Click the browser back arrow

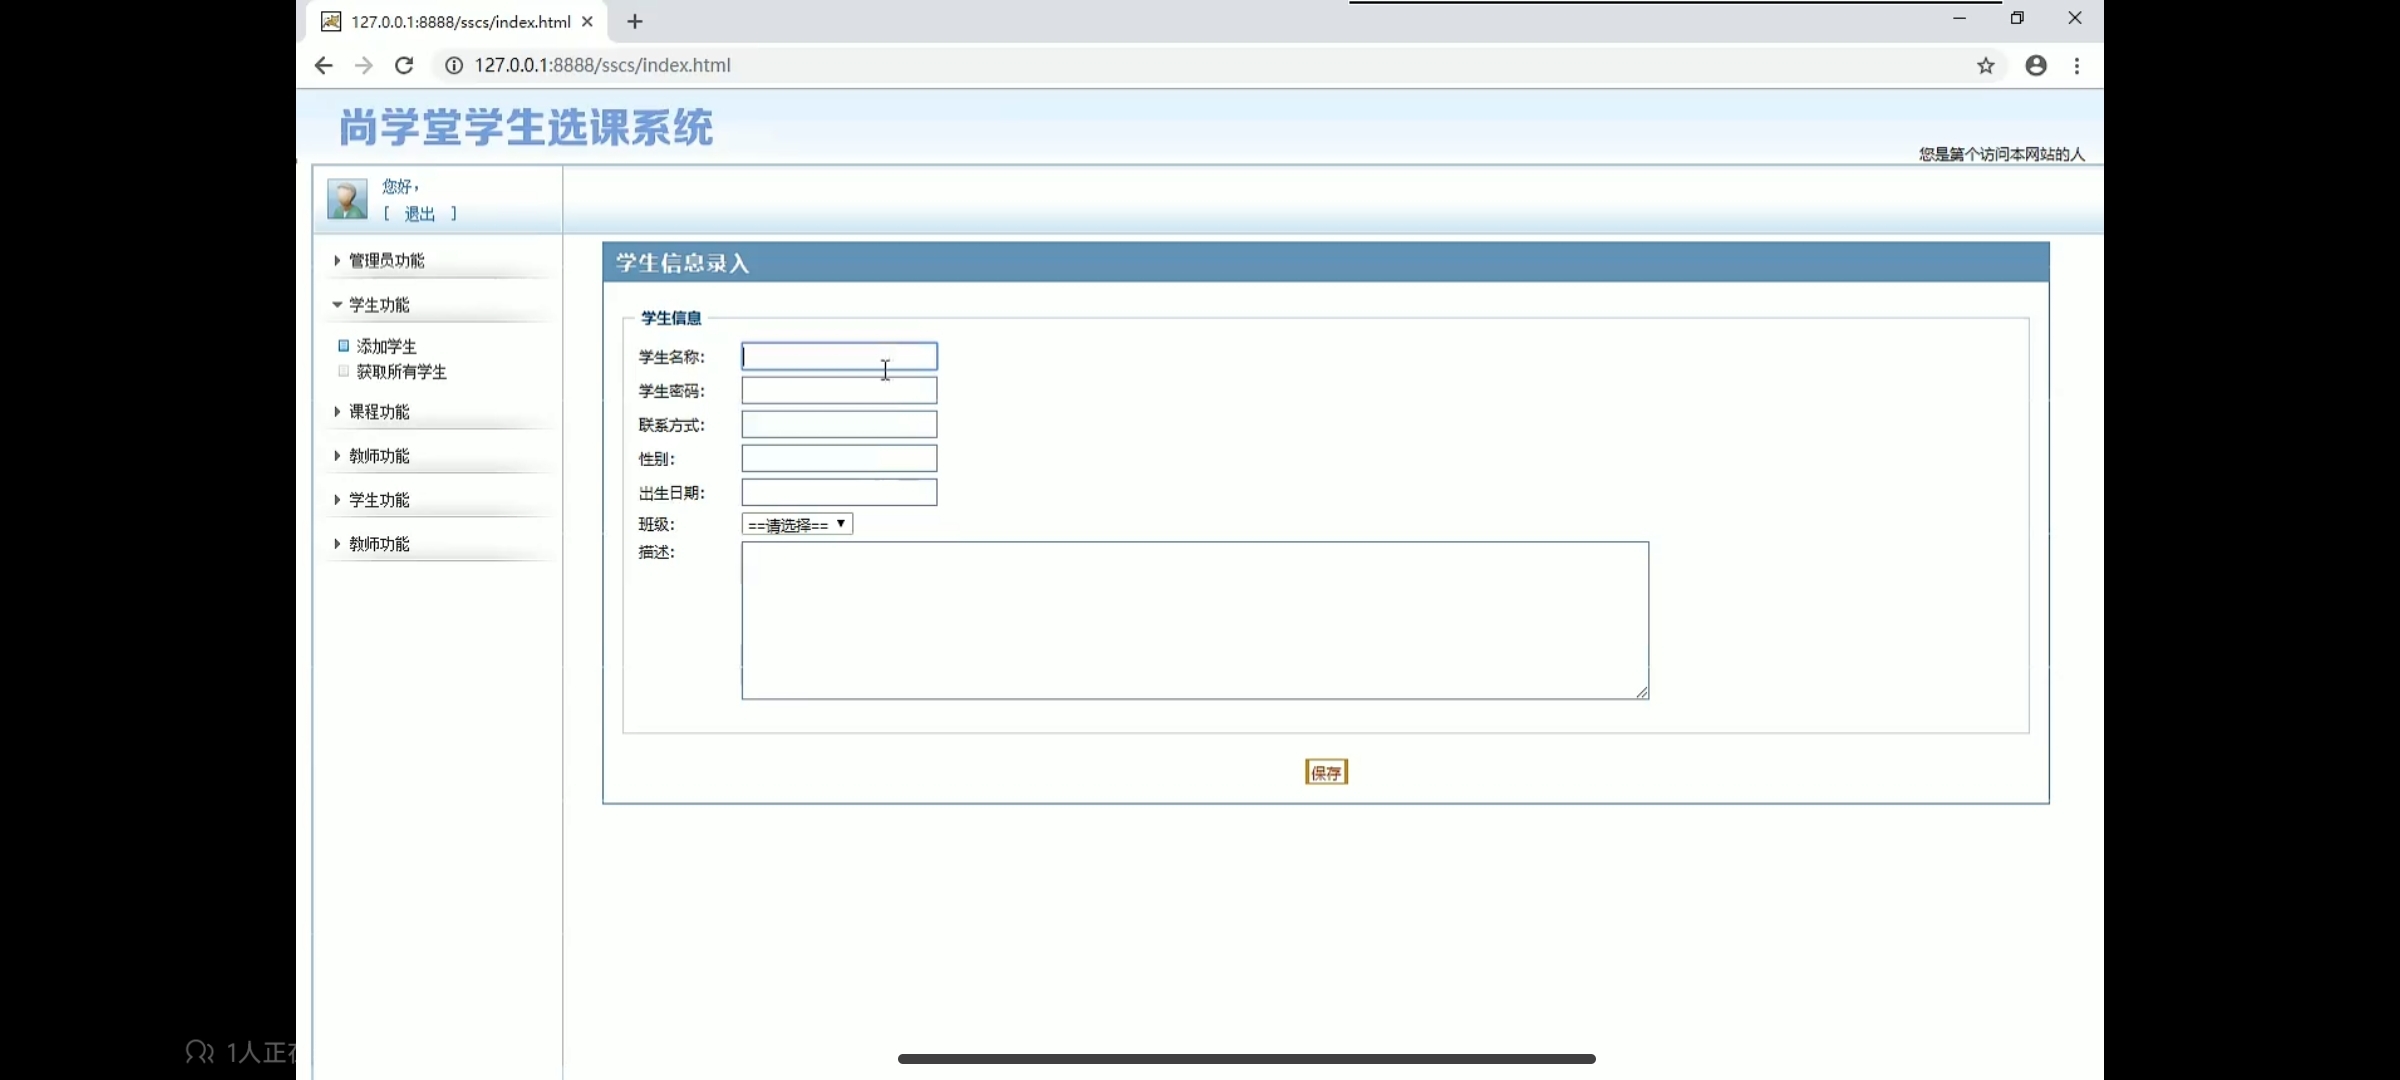[323, 65]
